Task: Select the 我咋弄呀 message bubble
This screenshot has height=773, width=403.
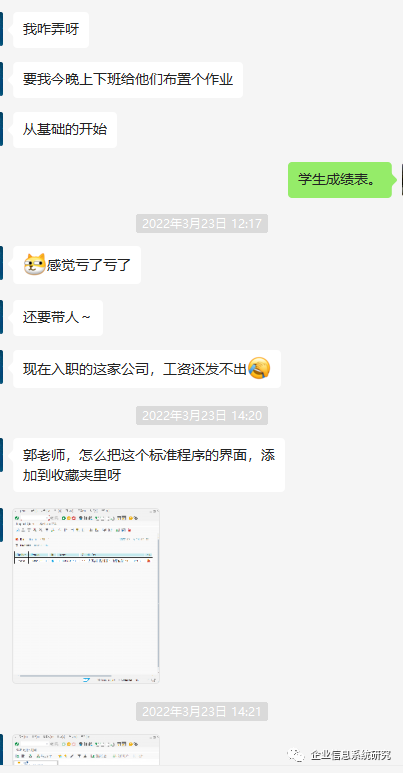Action: [51, 30]
